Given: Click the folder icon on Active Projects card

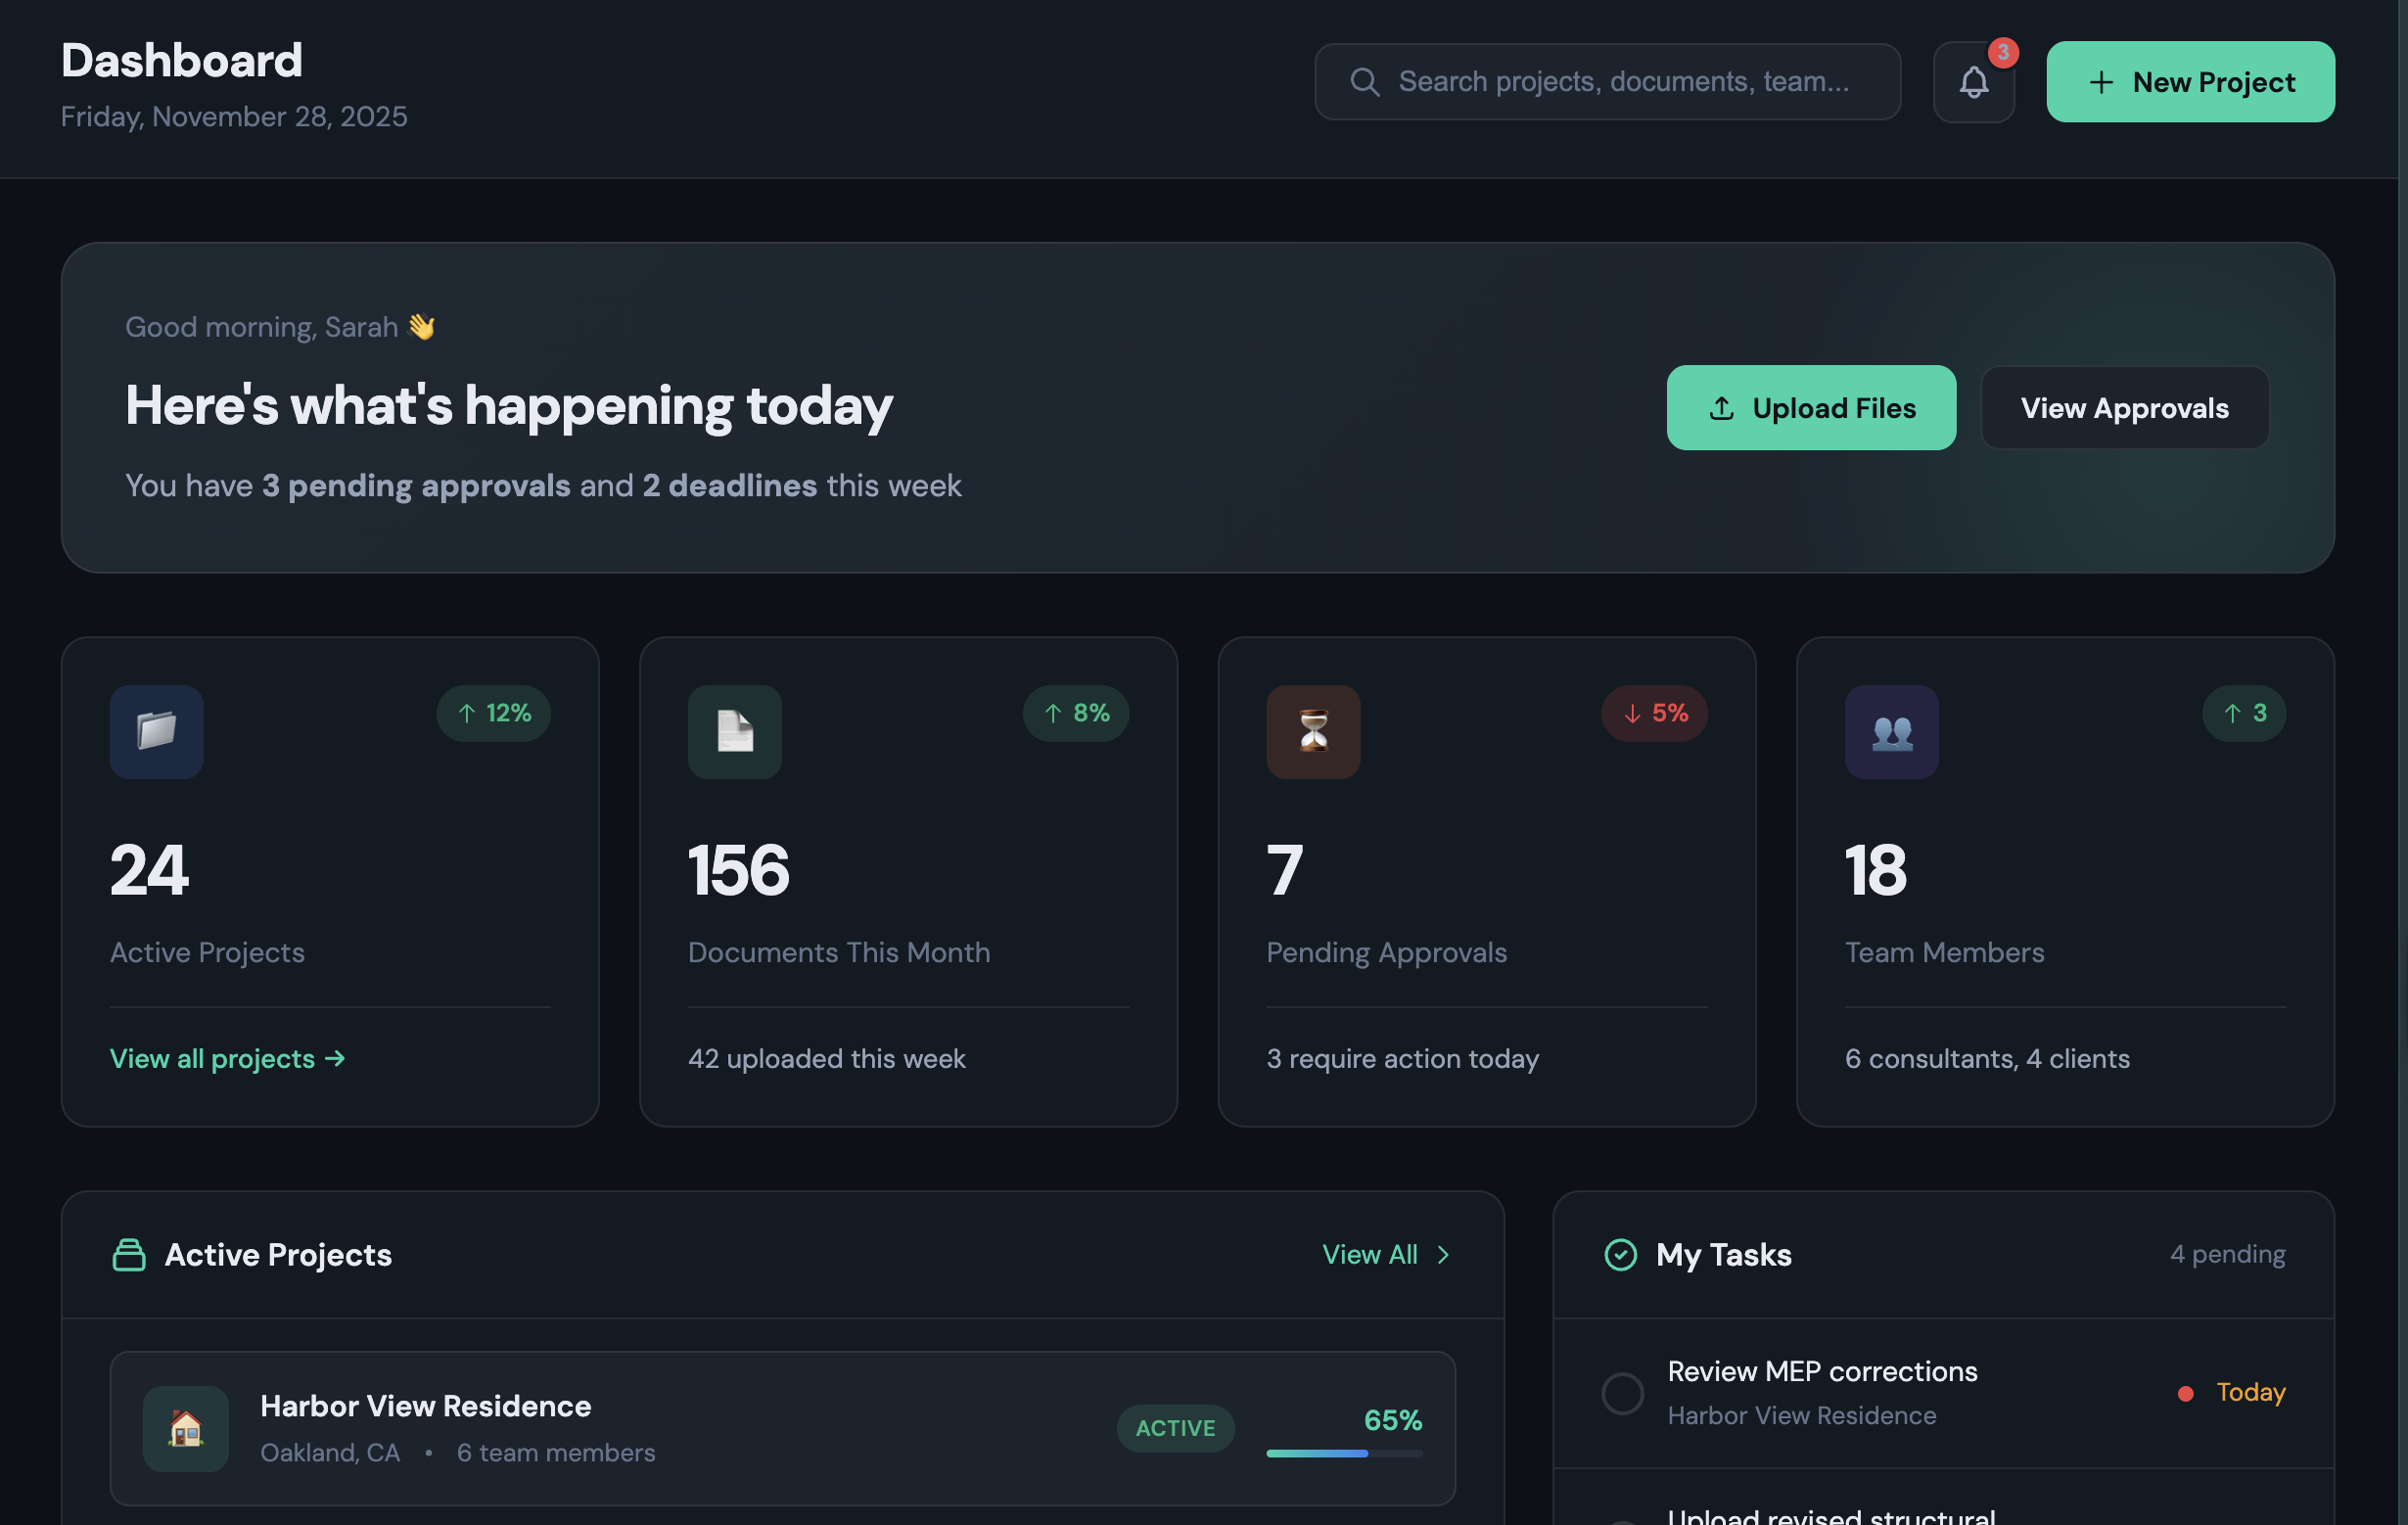Looking at the screenshot, I should click(x=156, y=731).
